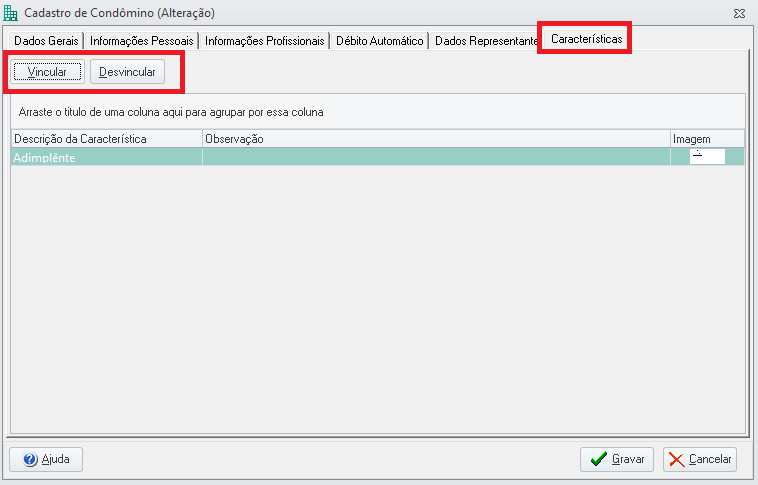
Task: Open Ajuda help button
Action: click(46, 459)
